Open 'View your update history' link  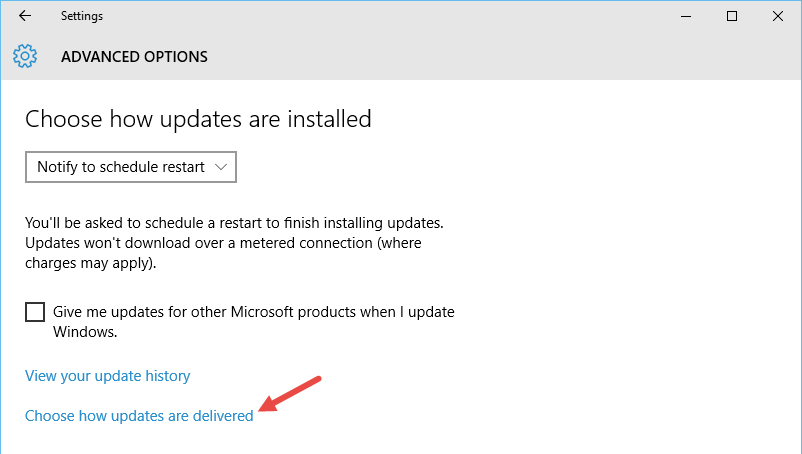pos(107,376)
